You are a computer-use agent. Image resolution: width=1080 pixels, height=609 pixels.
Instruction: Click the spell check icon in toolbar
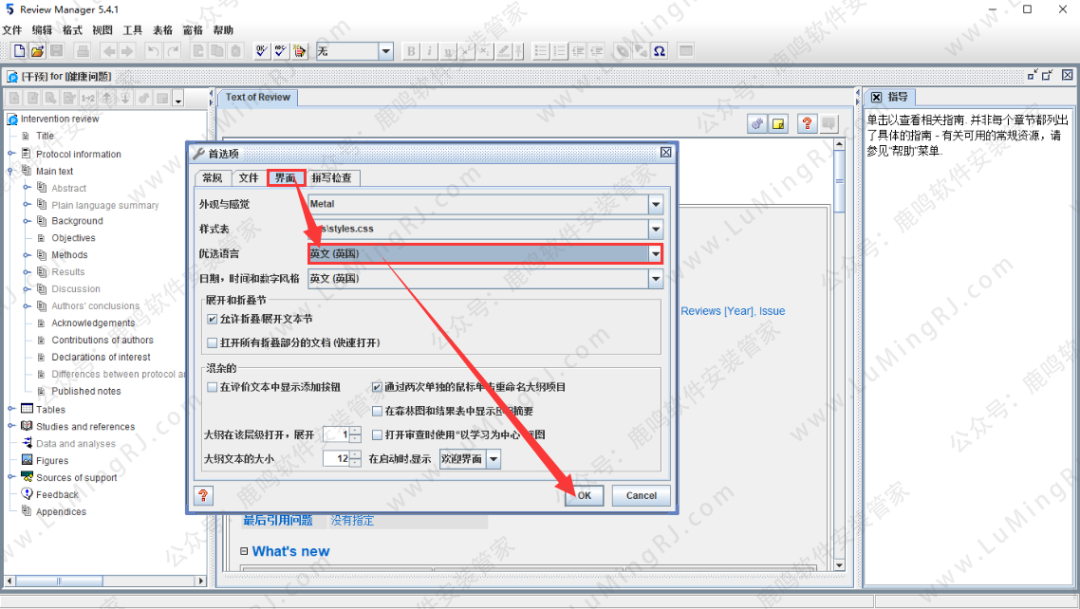pos(262,51)
